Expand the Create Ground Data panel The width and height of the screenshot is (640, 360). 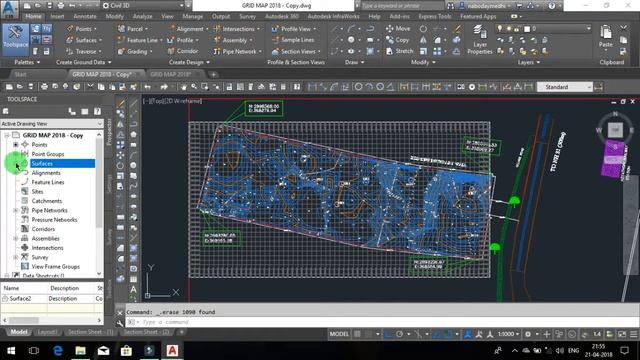83,62
